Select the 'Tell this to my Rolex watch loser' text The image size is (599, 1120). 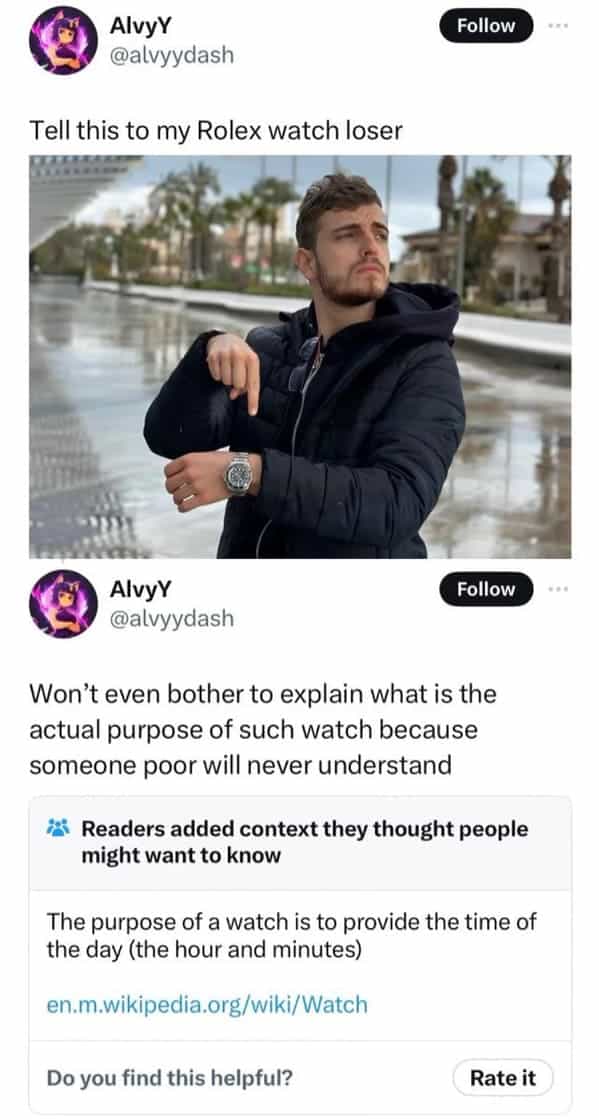tap(216, 131)
